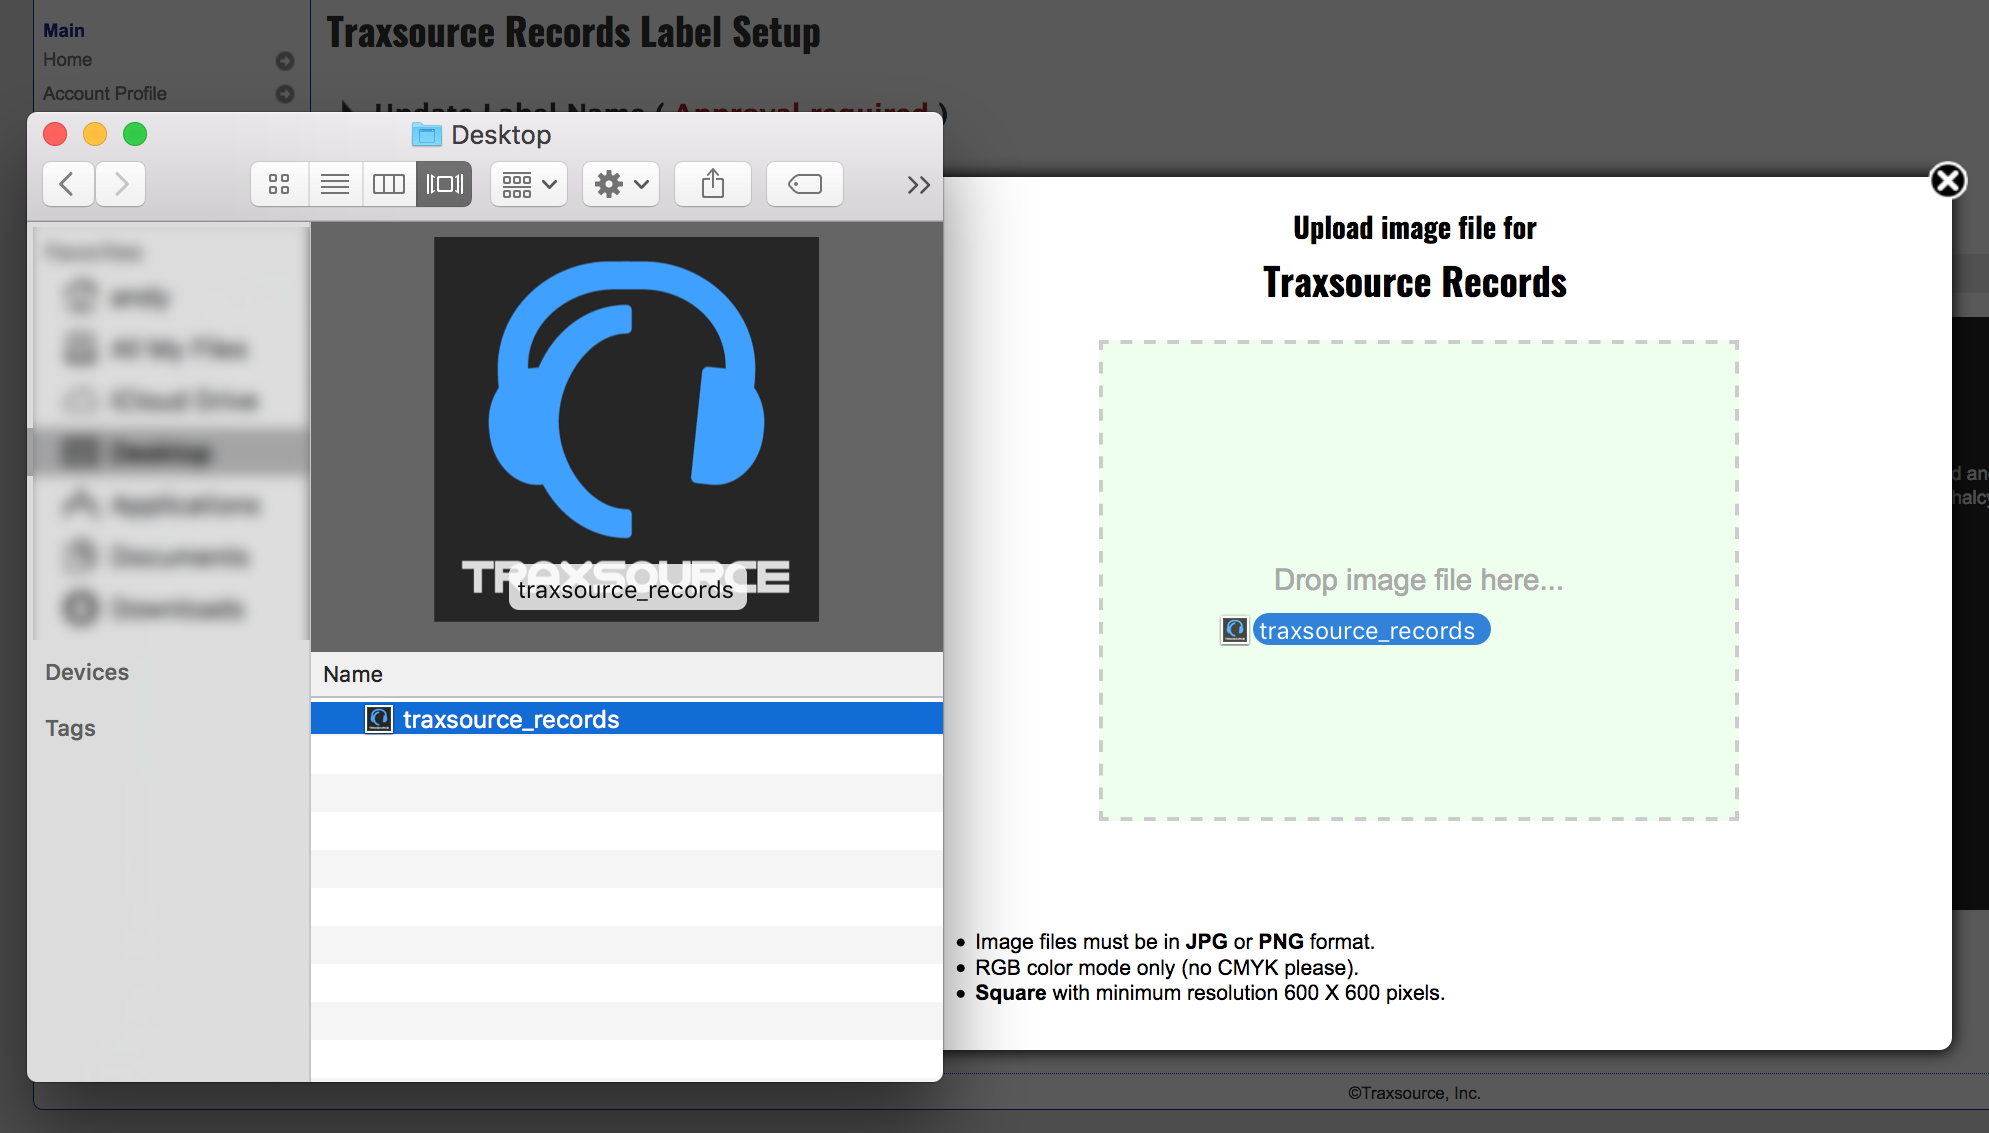
Task: Click the Devices sidebar heading
Action: (87, 672)
